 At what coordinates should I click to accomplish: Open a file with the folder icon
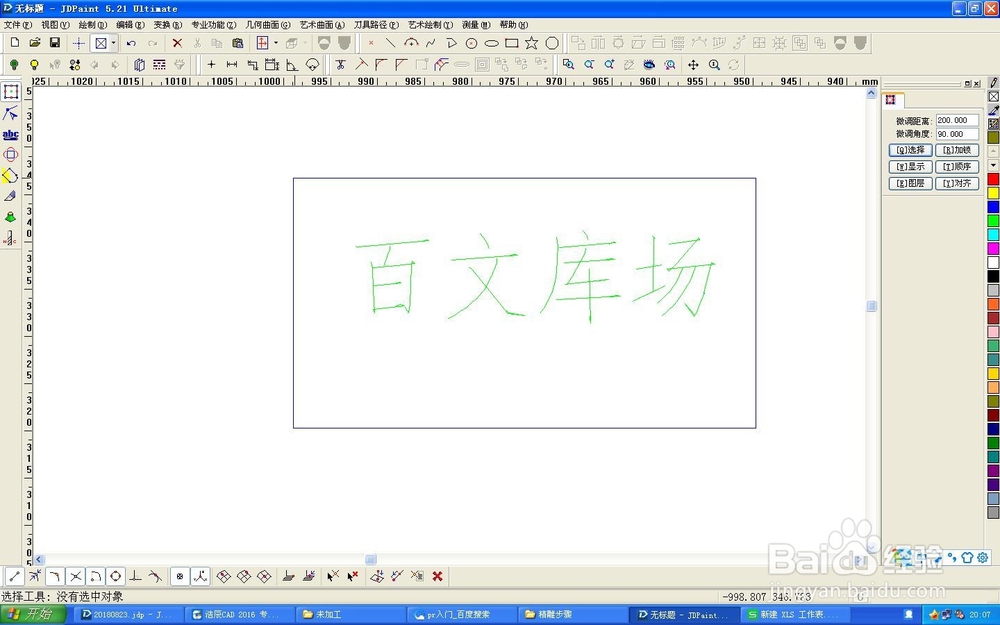(x=35, y=43)
